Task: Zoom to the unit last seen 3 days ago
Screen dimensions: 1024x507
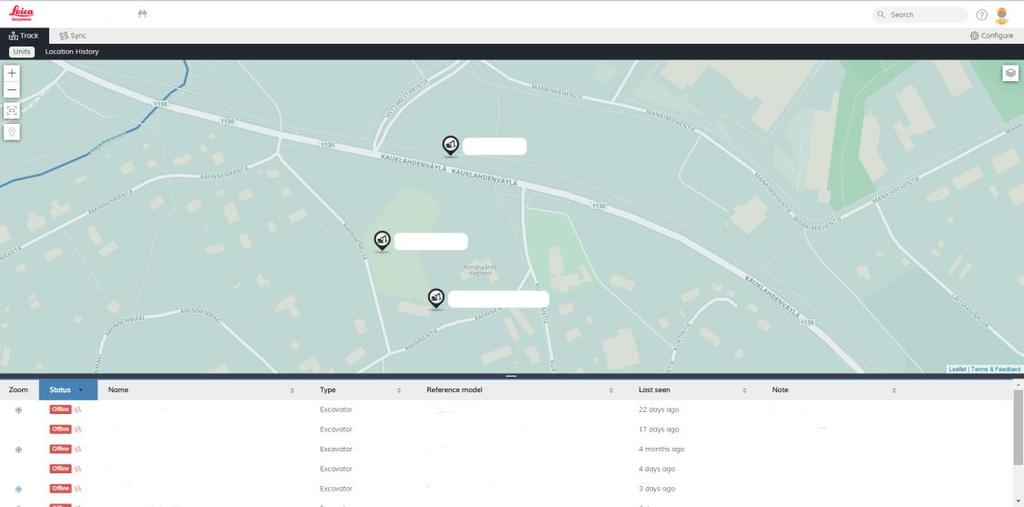Action: [x=18, y=489]
